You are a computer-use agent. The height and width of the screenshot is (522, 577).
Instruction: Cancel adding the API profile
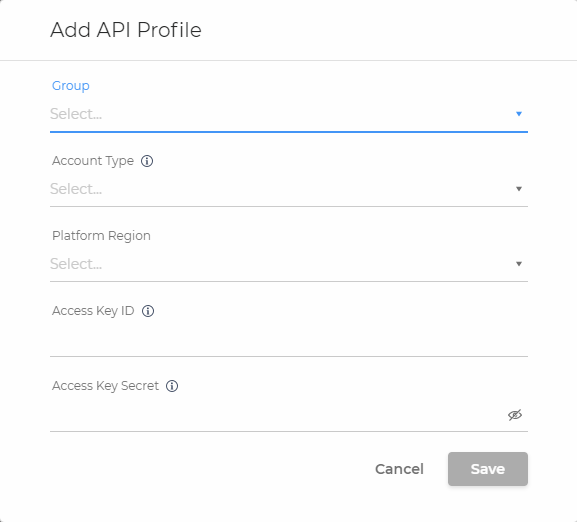click(x=399, y=469)
